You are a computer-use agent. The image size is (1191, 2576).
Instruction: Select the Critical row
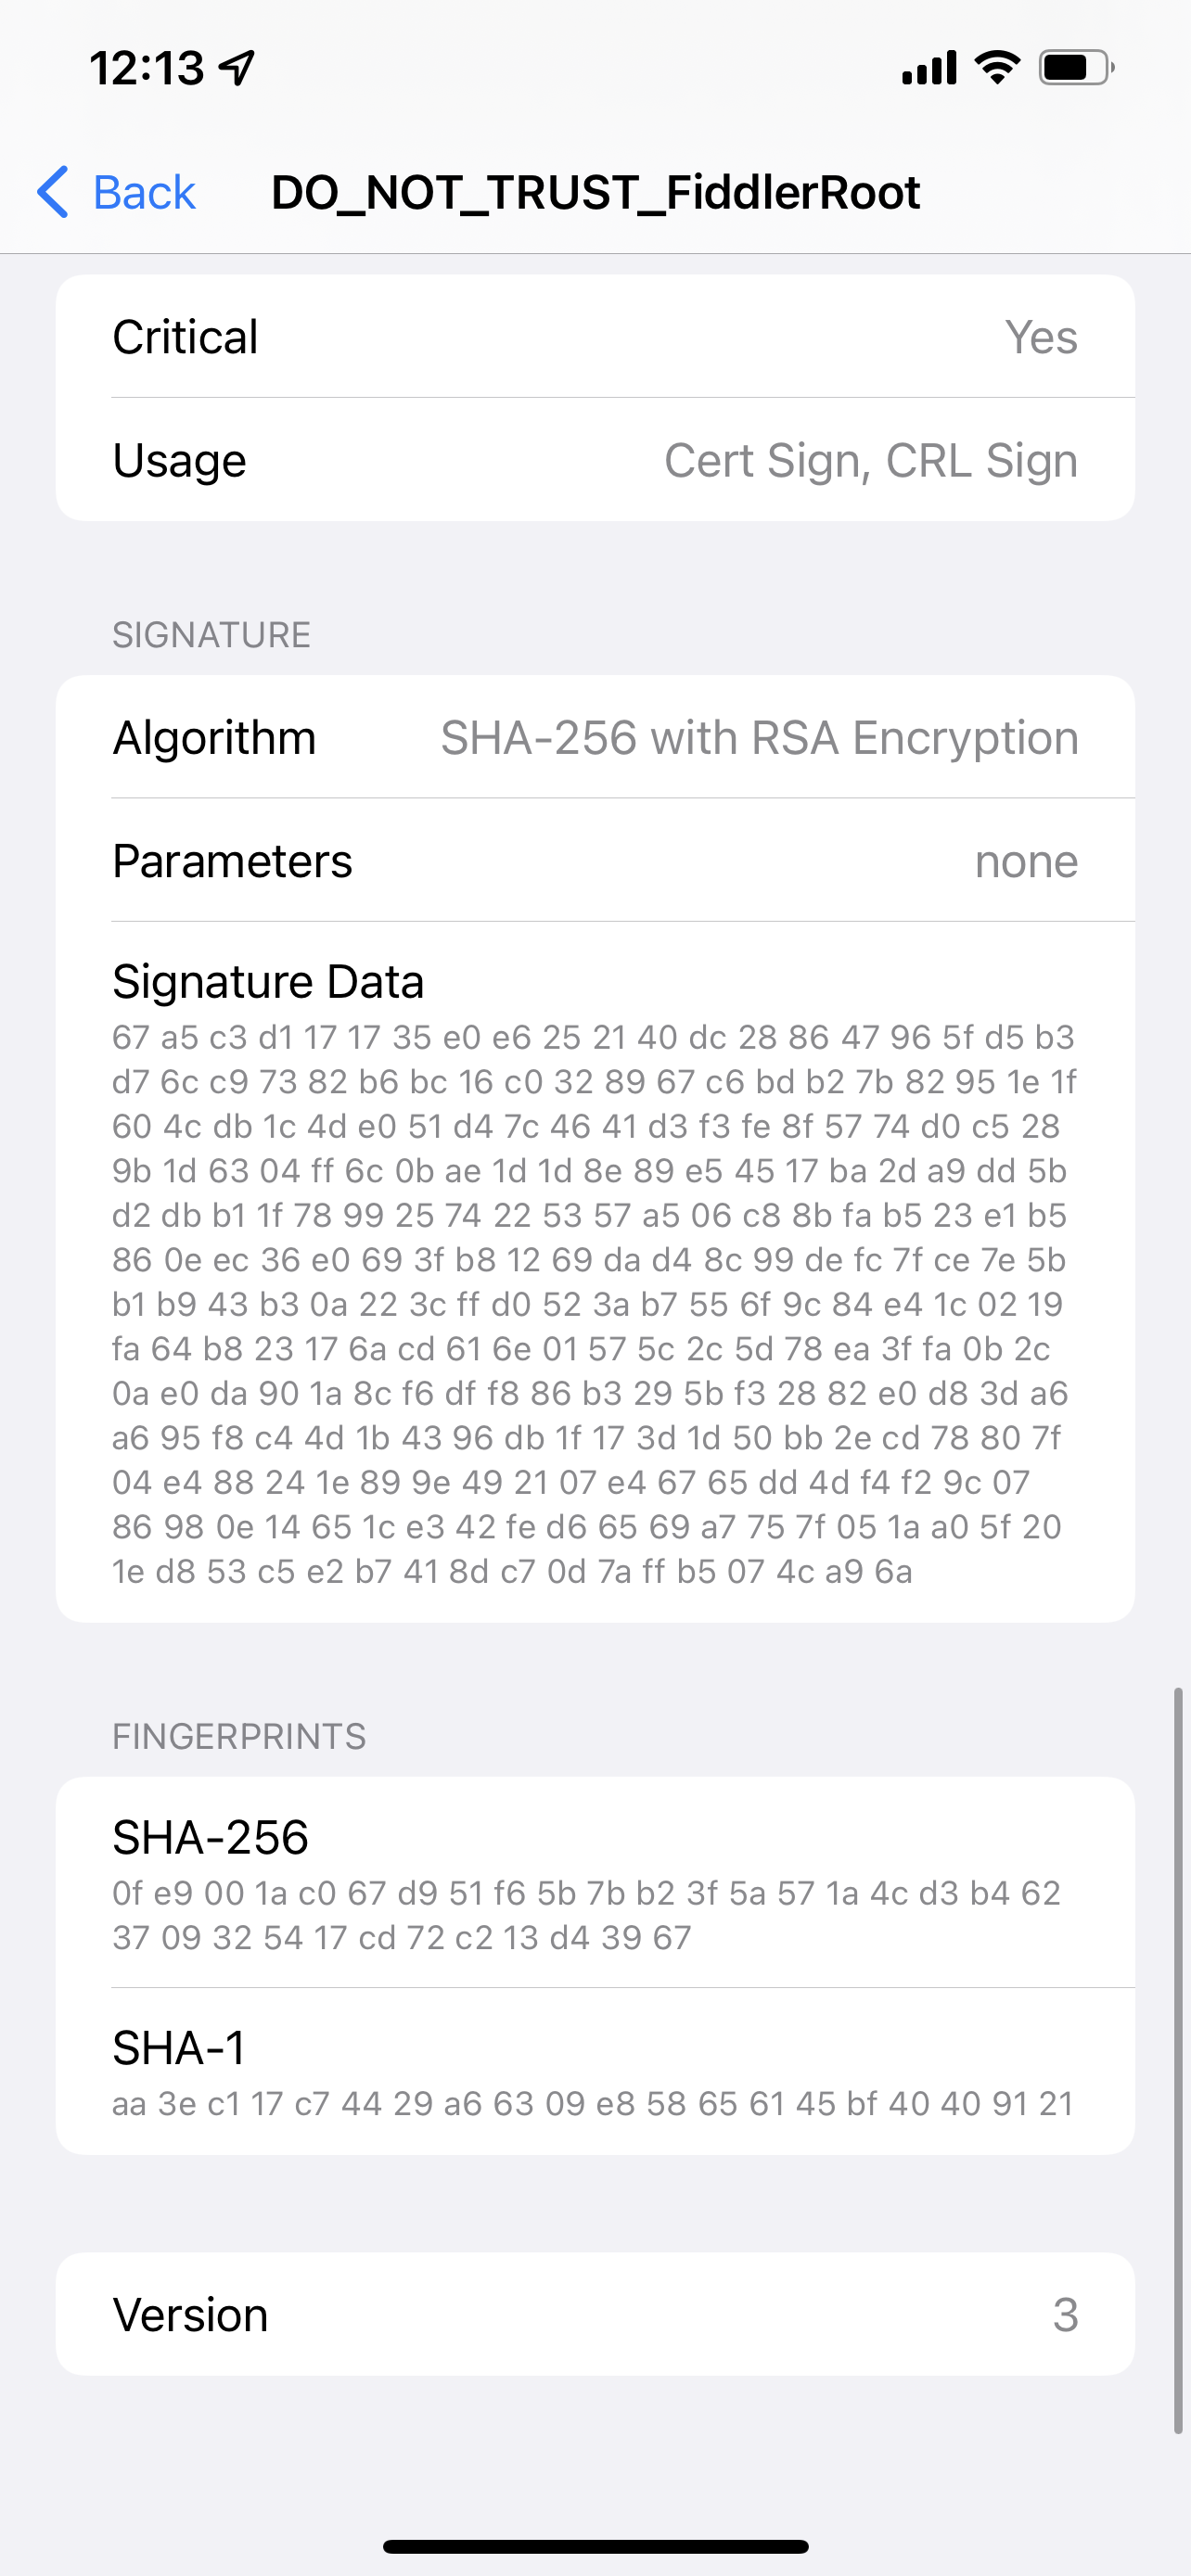595,337
